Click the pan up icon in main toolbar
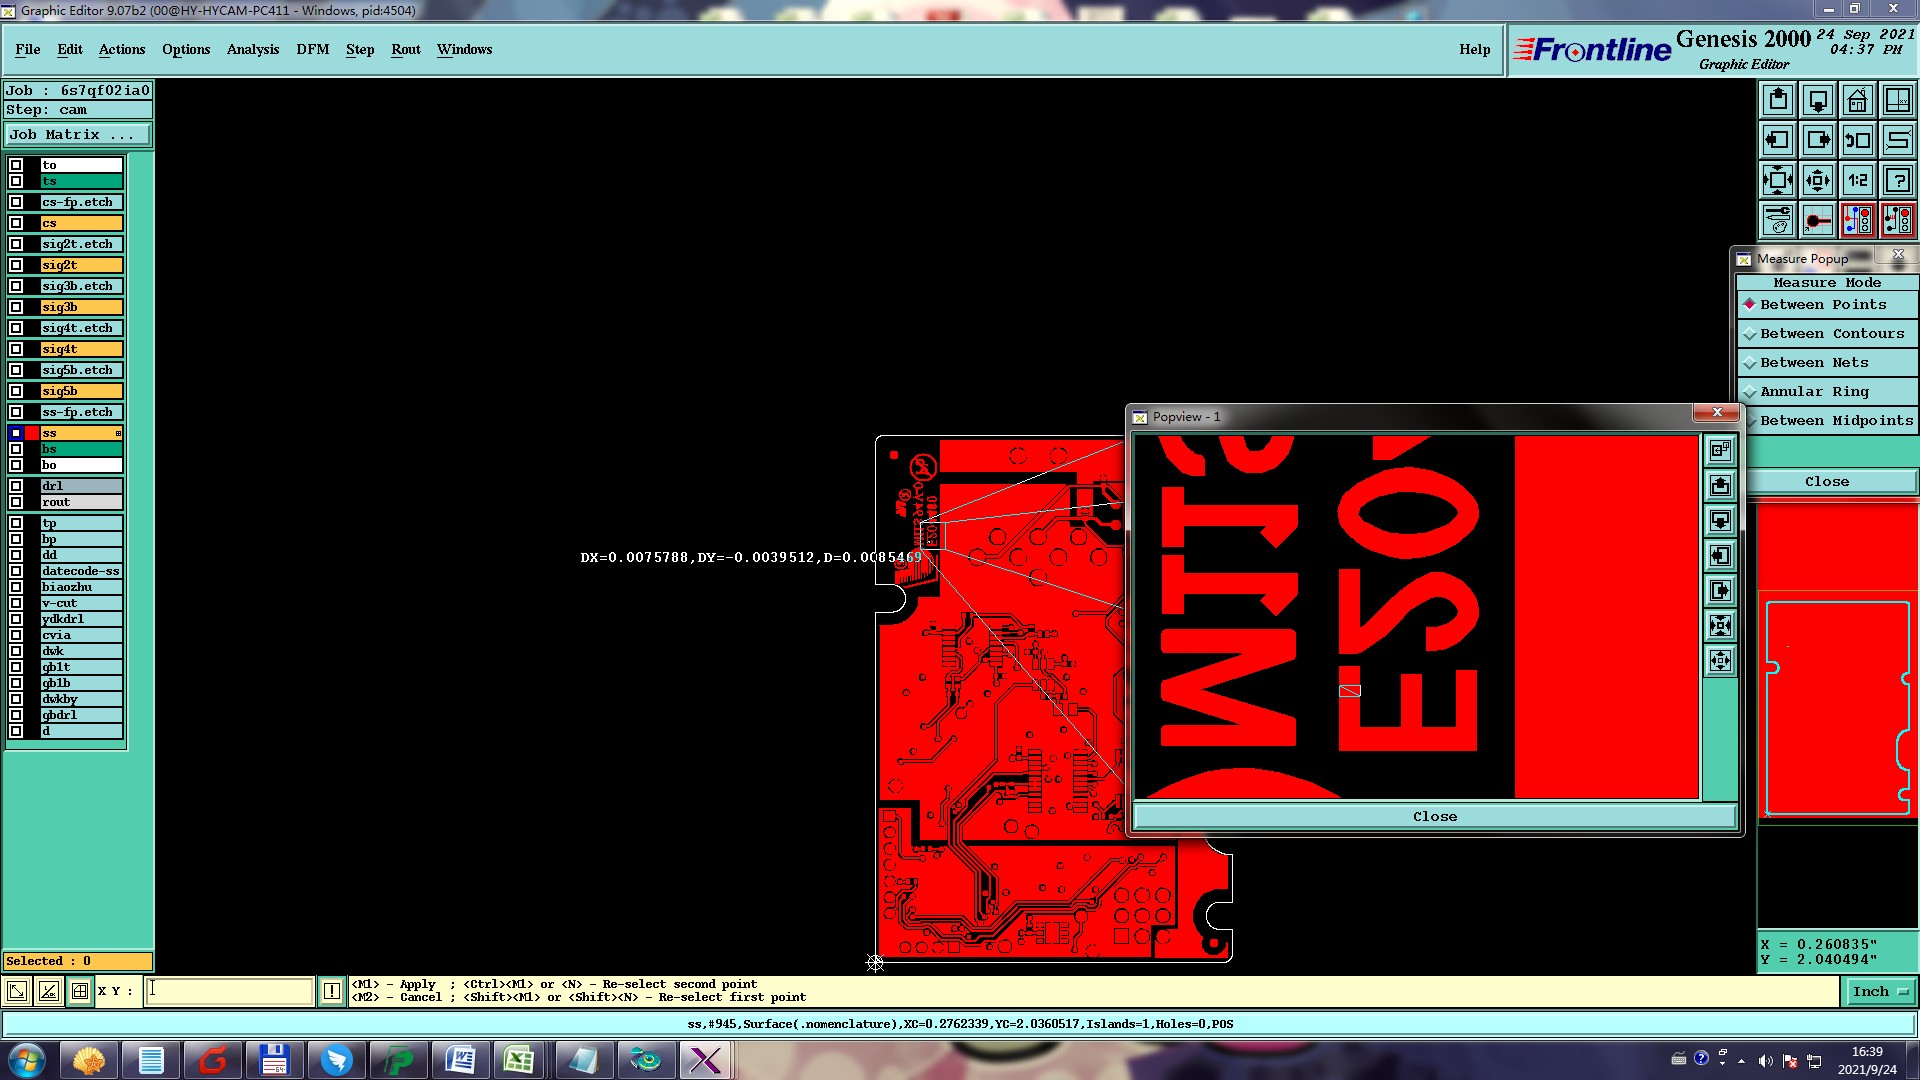1920x1080 pixels. pyautogui.click(x=1778, y=100)
